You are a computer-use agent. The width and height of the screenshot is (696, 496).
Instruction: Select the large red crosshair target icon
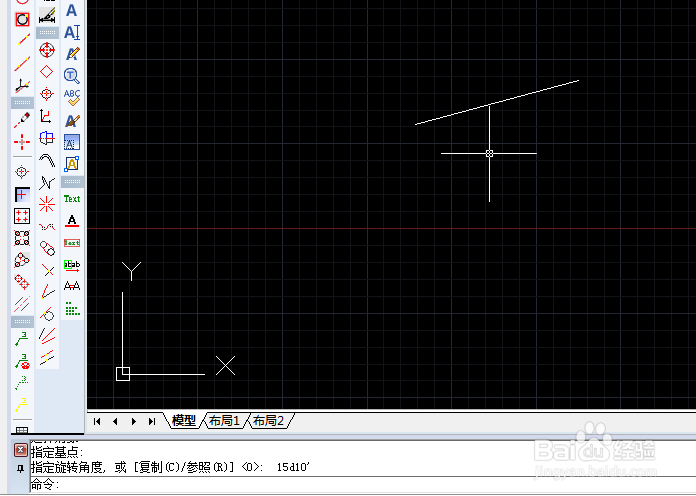tap(47, 50)
